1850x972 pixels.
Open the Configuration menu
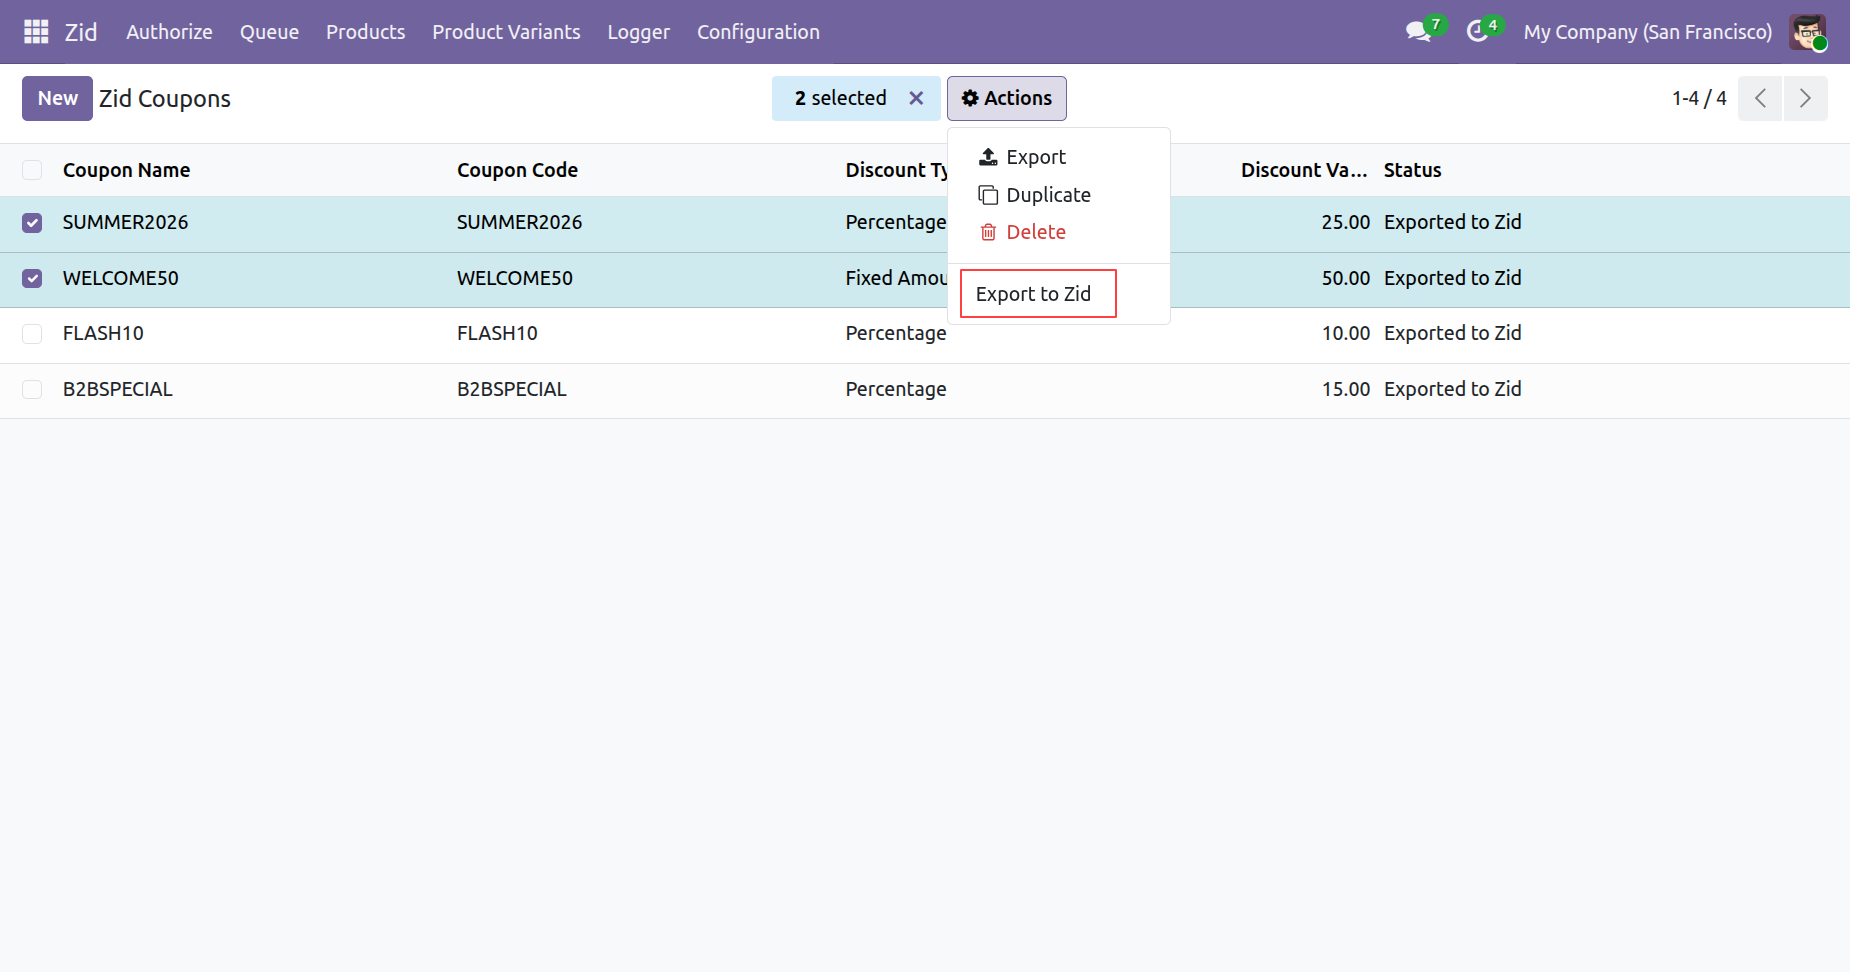pos(758,32)
